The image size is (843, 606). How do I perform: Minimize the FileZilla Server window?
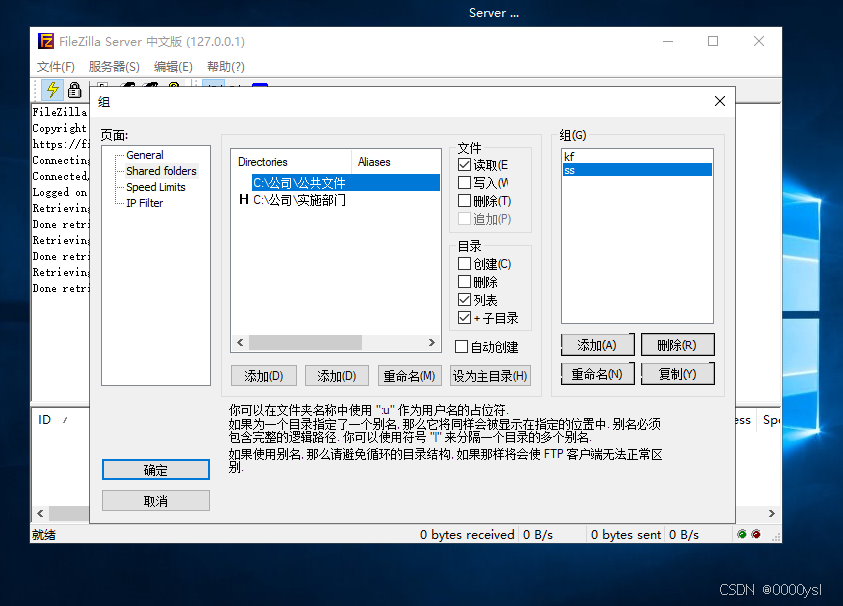click(668, 41)
